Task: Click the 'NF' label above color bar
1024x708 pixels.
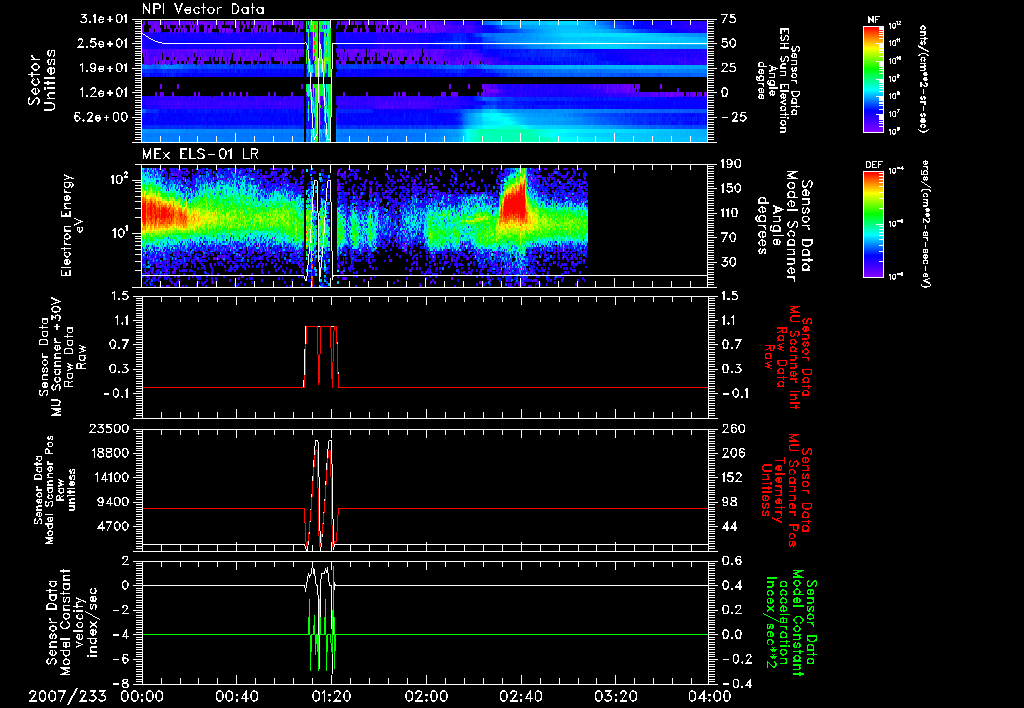Action: coord(874,20)
